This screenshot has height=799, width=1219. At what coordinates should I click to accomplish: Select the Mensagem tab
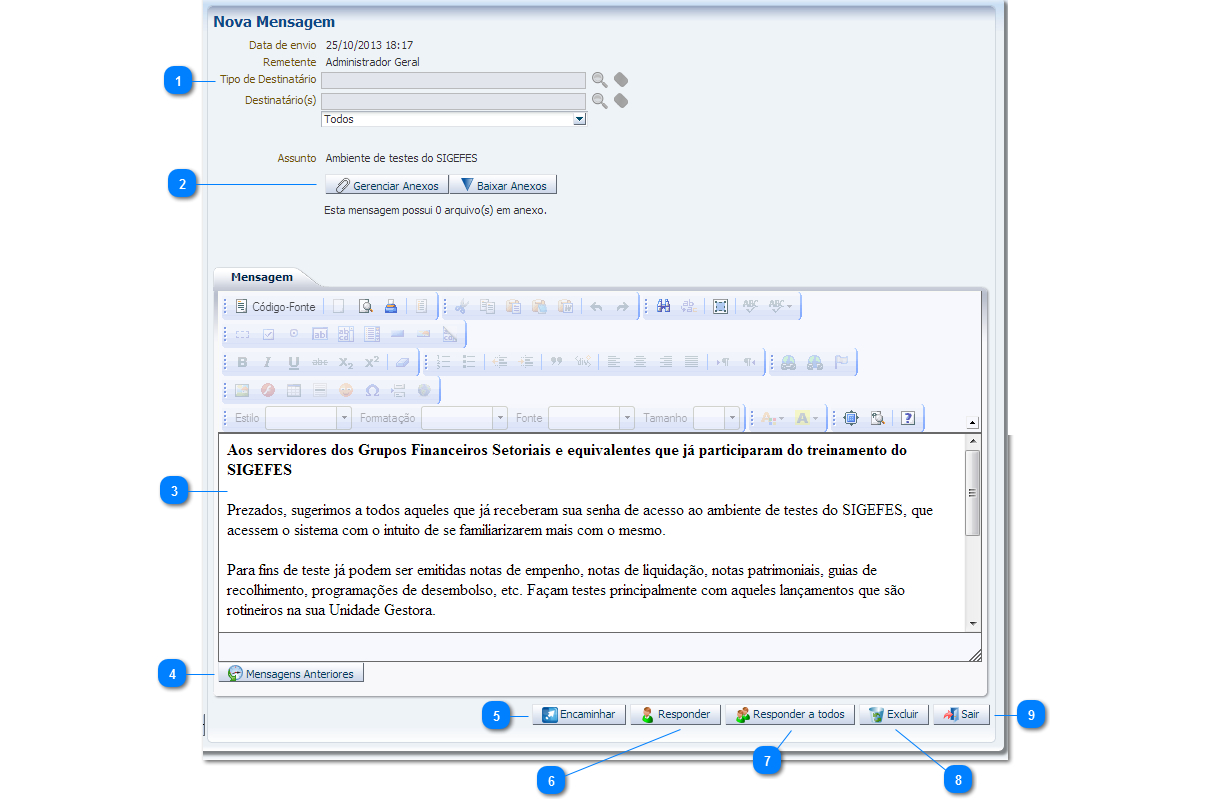[x=262, y=277]
